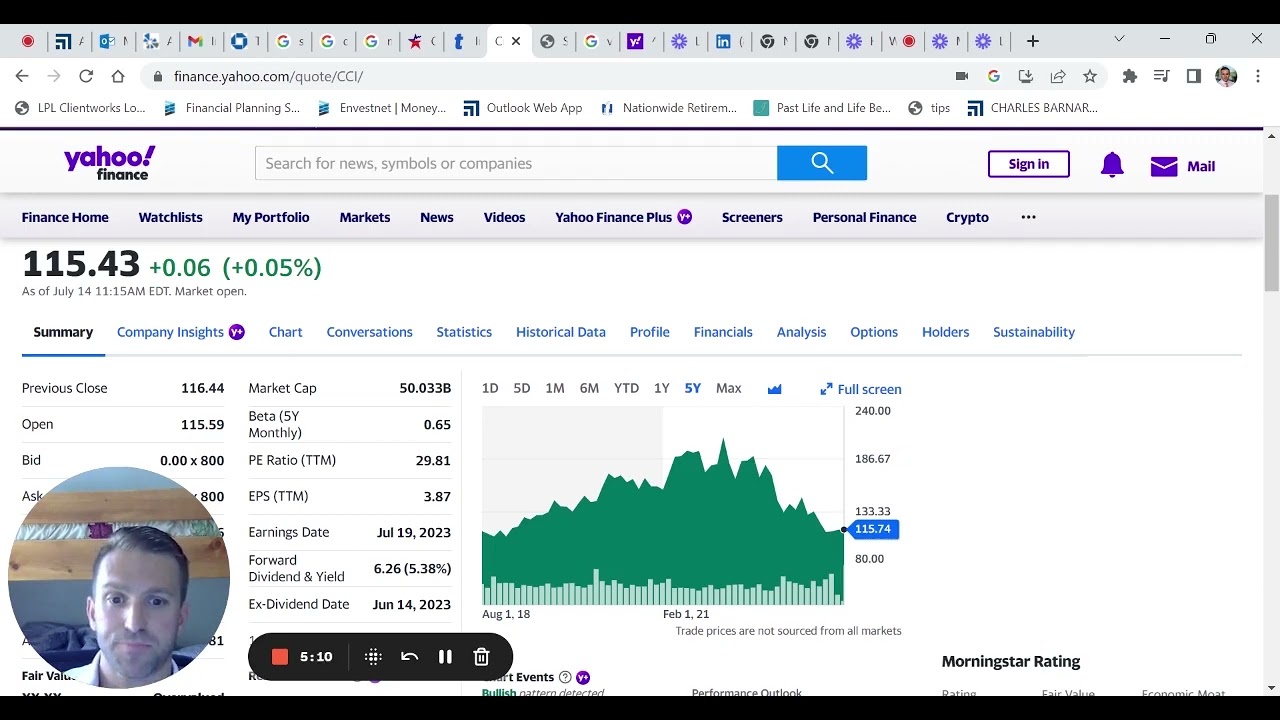Viewport: 1280px width, 720px height.
Task: Open the Conversations tab
Action: [x=369, y=332]
